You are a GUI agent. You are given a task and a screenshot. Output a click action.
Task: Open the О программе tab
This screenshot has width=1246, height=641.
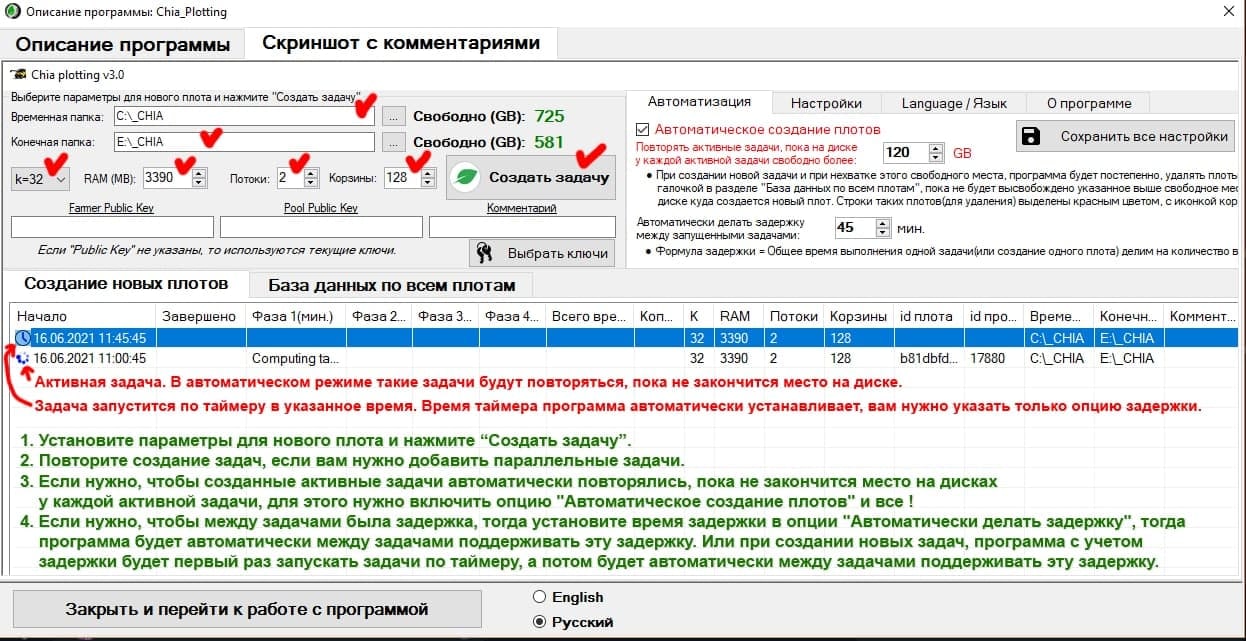point(1089,103)
